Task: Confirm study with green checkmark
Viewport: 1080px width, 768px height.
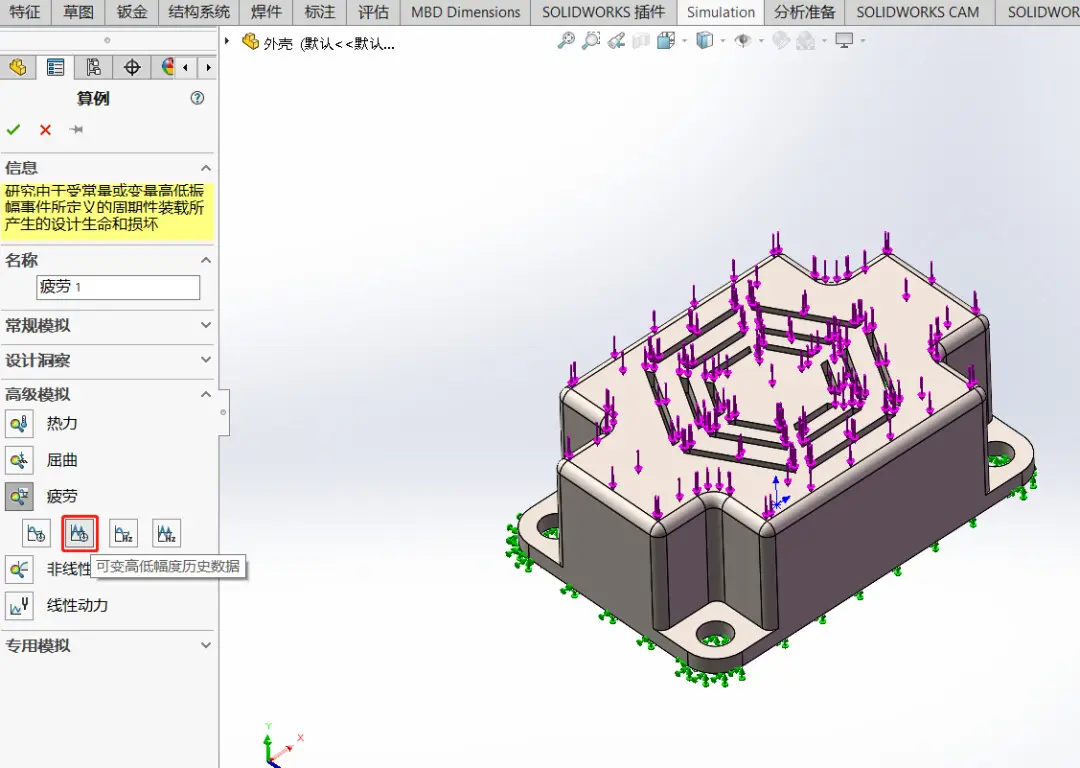Action: pos(13,129)
